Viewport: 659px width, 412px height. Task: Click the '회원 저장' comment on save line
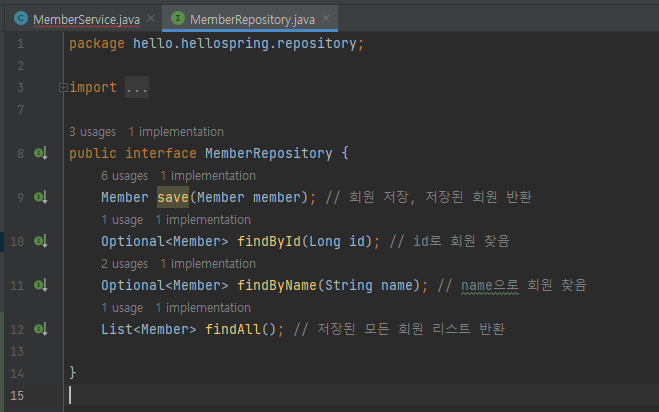pyautogui.click(x=378, y=197)
